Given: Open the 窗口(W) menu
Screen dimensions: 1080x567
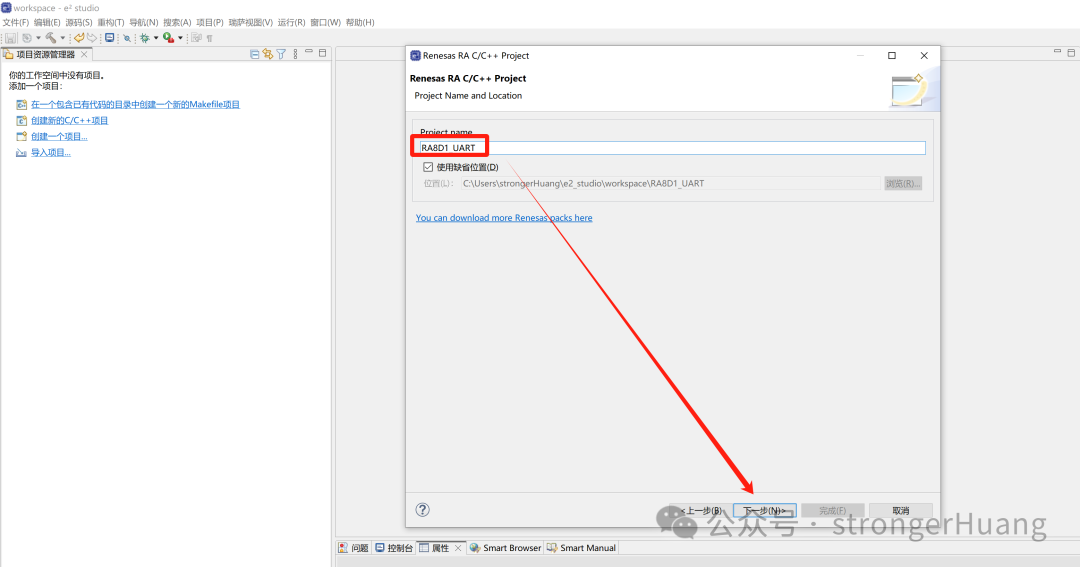Looking at the screenshot, I should pos(325,22).
